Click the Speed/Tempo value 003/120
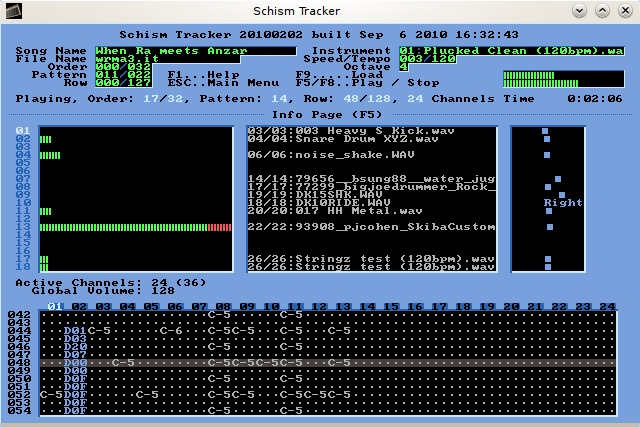640x427 pixels. coord(427,59)
